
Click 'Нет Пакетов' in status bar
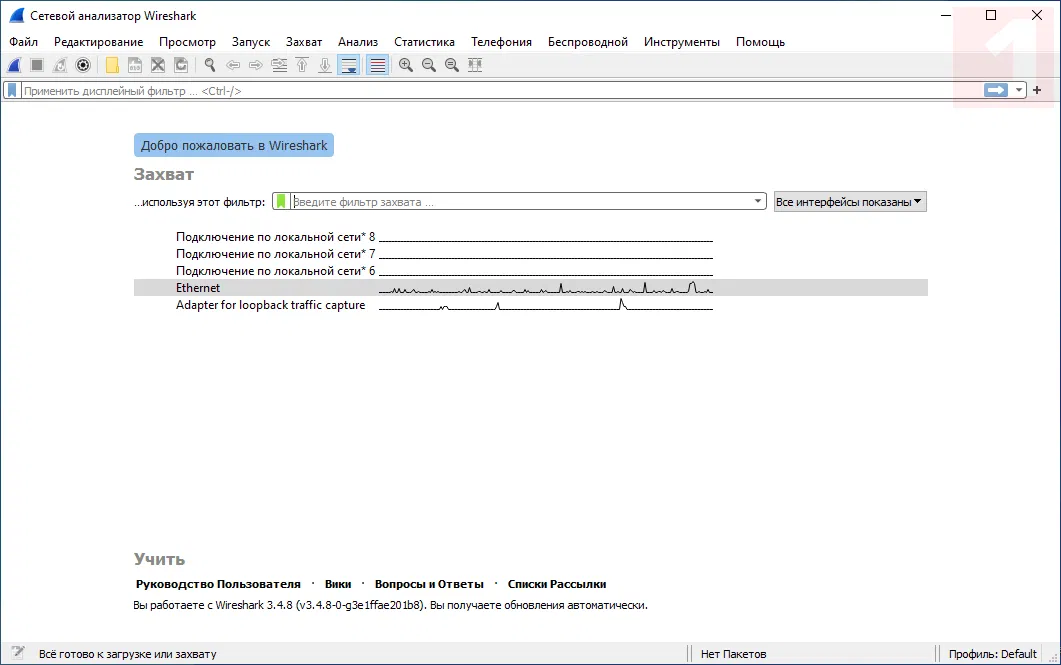coord(733,654)
